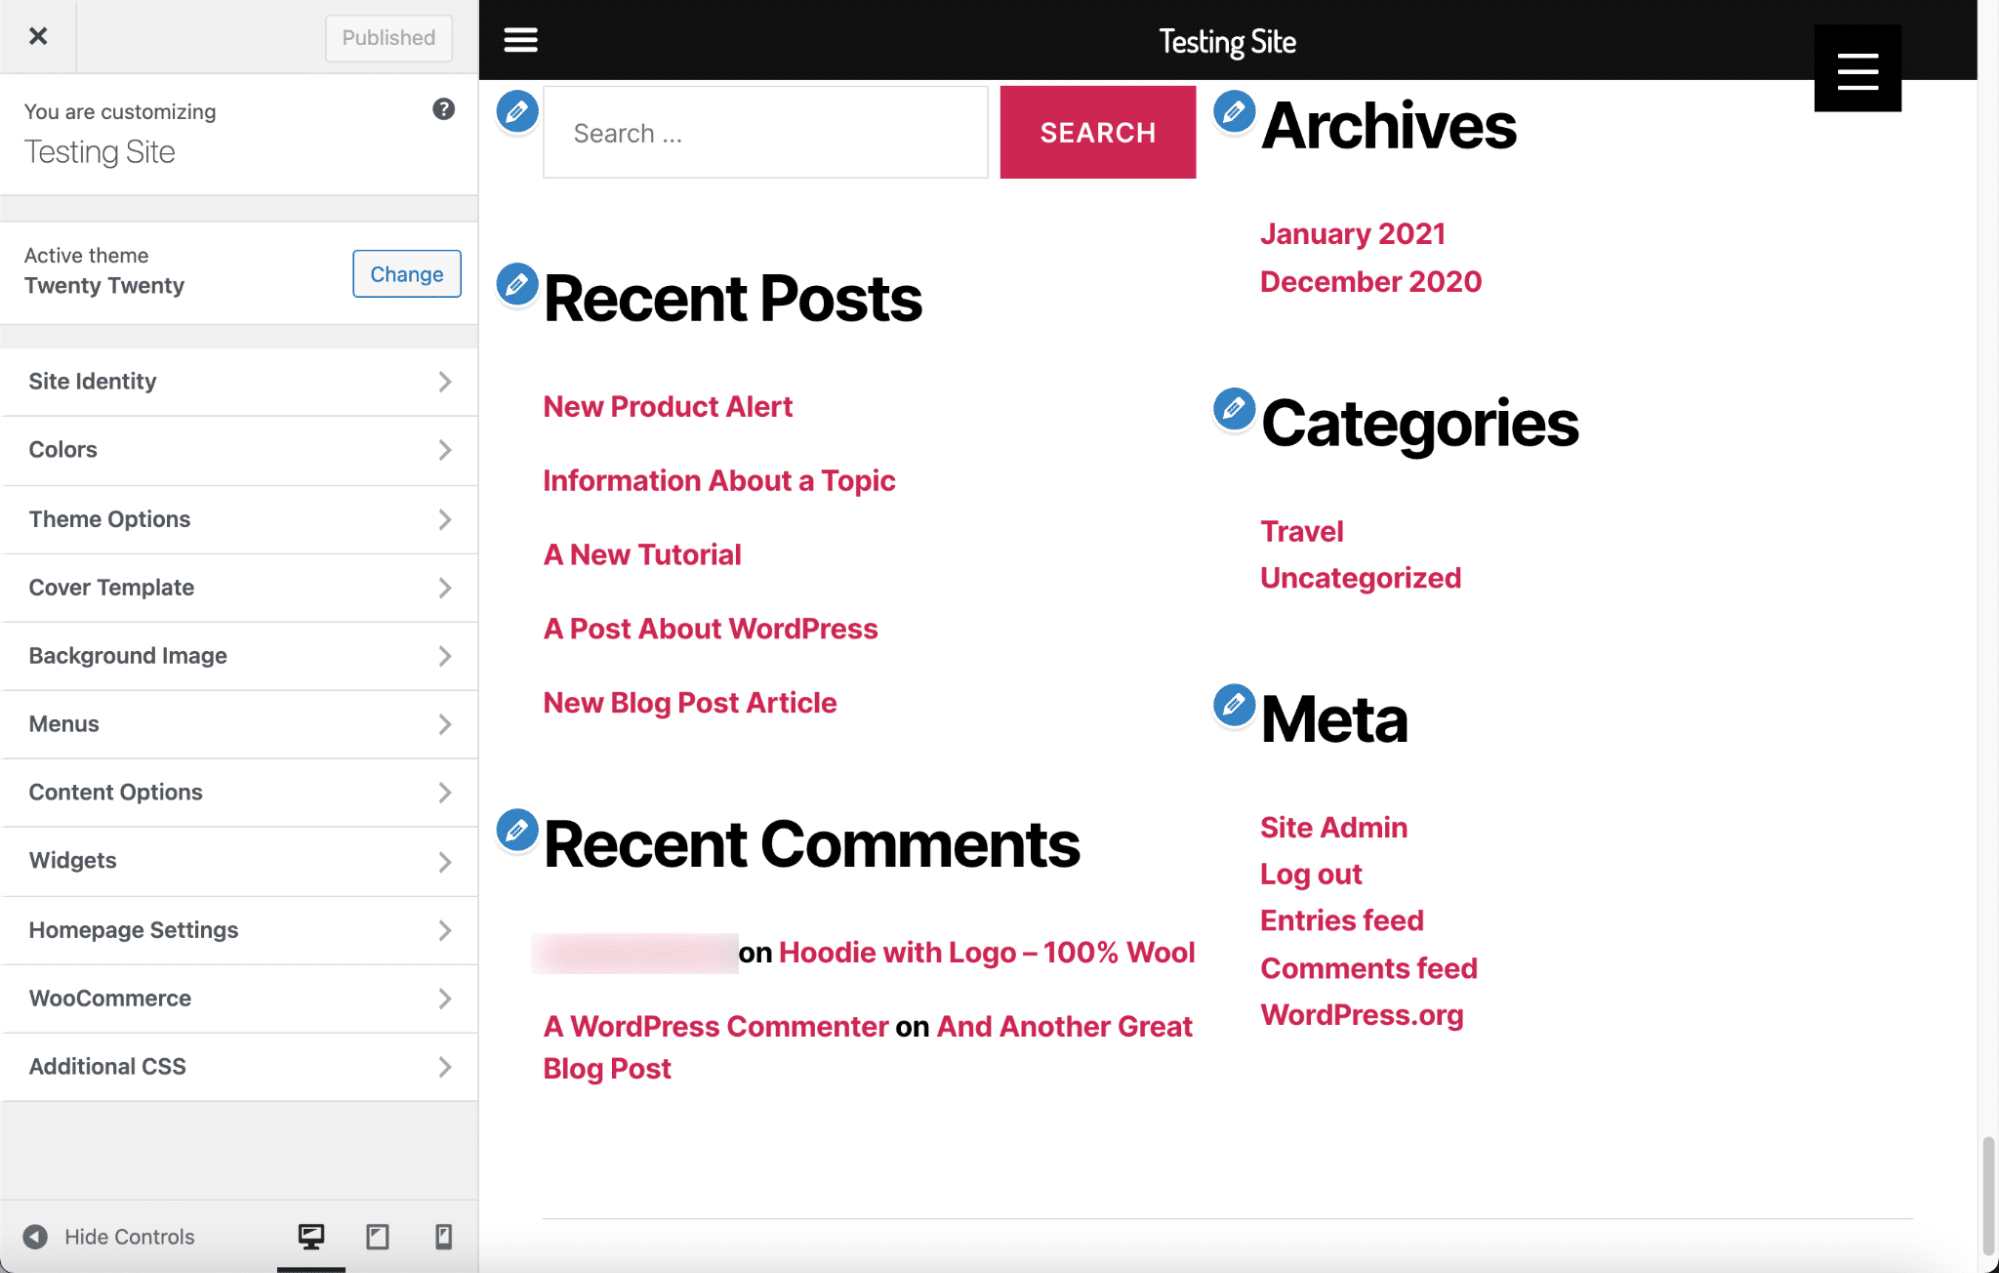Click the hamburger menu icon top-right
The image size is (1999, 1273).
[1858, 67]
